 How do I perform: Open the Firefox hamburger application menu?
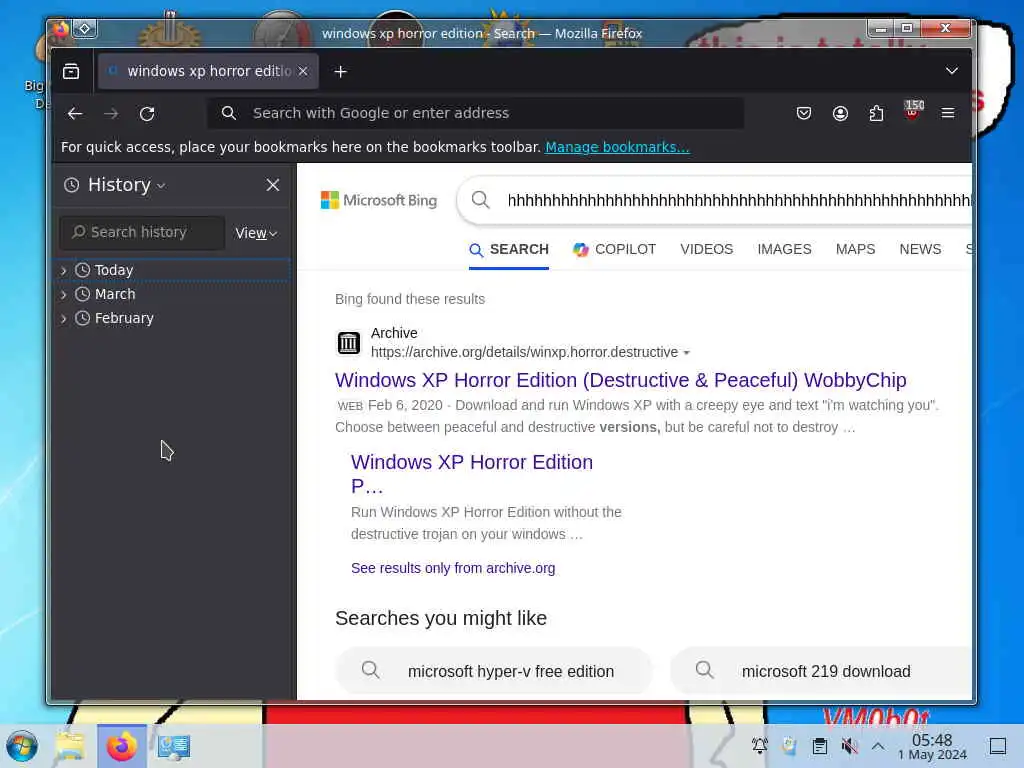pos(948,113)
